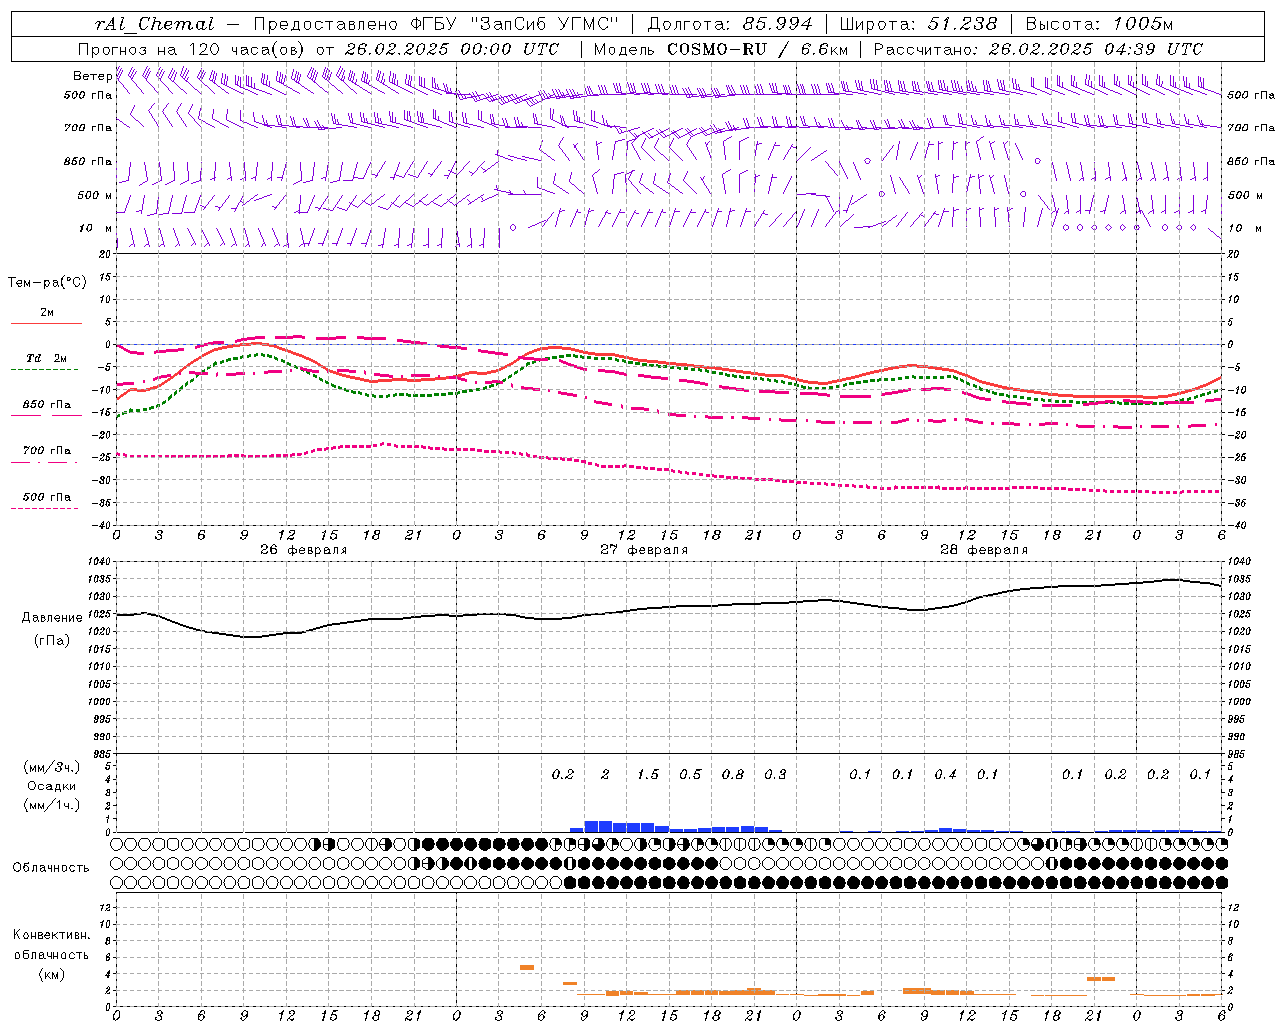Select the 'Td 2м' dew point legend entry

tap(47, 358)
